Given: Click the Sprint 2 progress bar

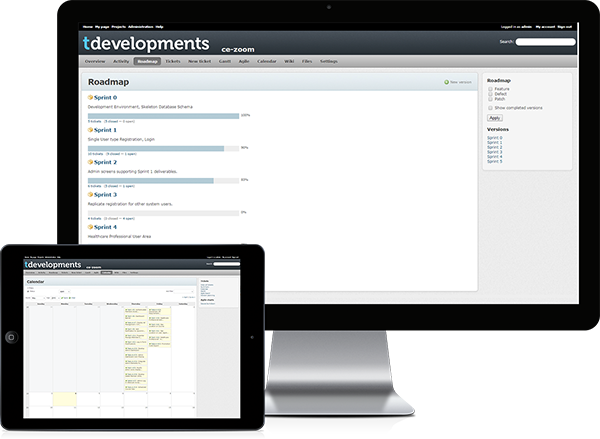Looking at the screenshot, I should (x=163, y=181).
